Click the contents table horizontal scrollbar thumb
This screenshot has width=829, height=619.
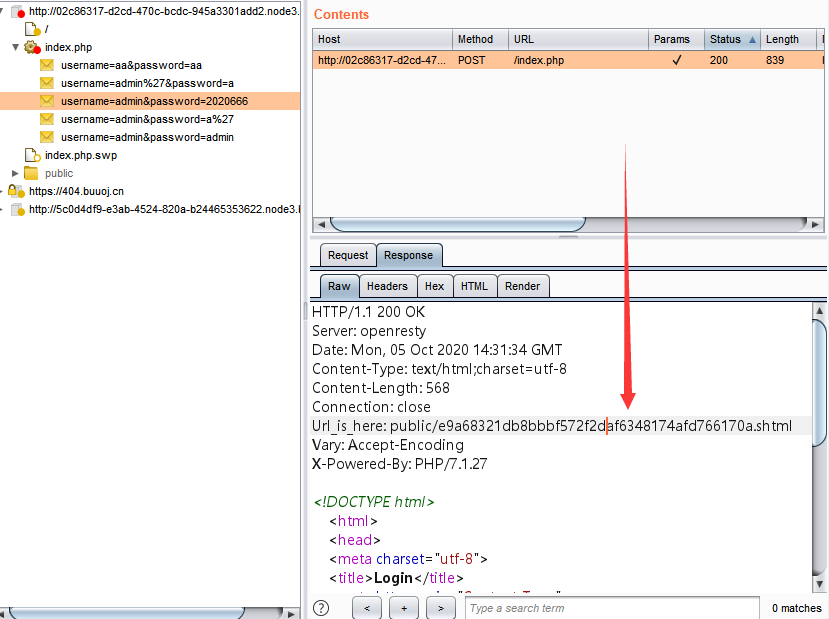(458, 224)
